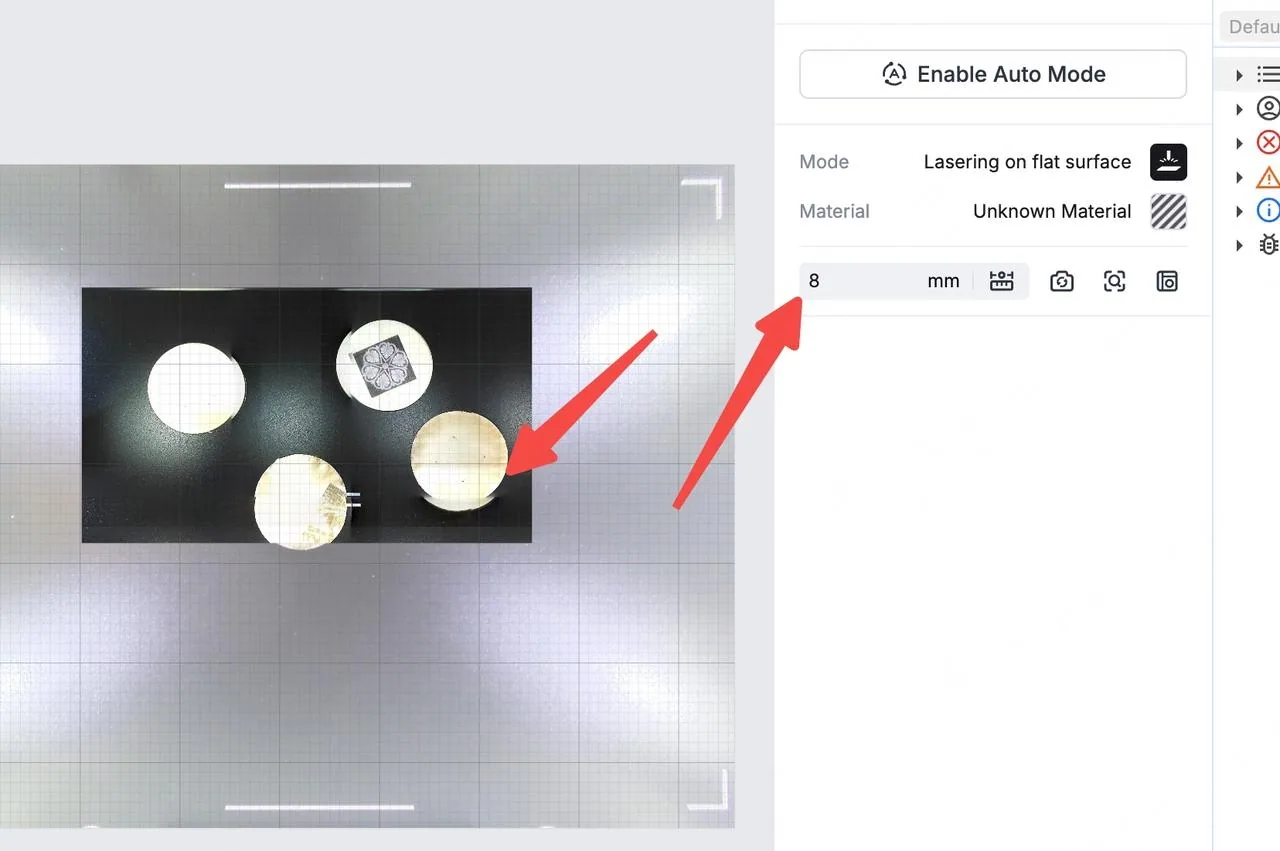This screenshot has width=1280, height=851.
Task: Expand the warnings row arrow
Action: tap(1239, 177)
